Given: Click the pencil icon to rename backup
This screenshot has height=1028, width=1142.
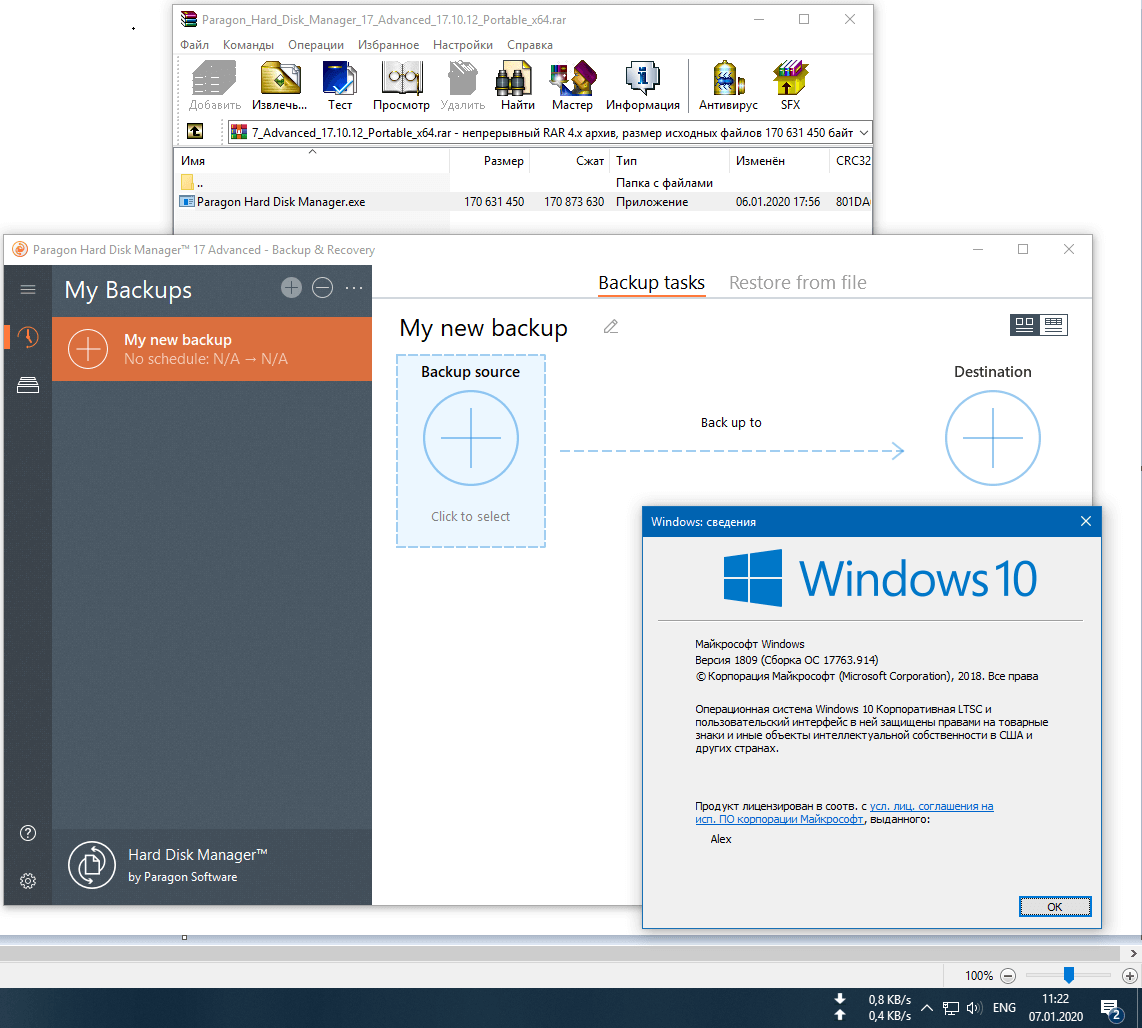Looking at the screenshot, I should point(611,327).
